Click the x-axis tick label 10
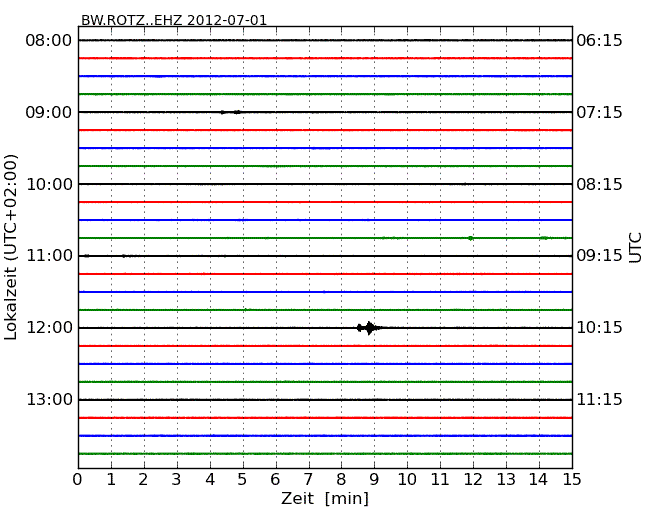The height and width of the screenshot is (520, 650). tap(407, 479)
